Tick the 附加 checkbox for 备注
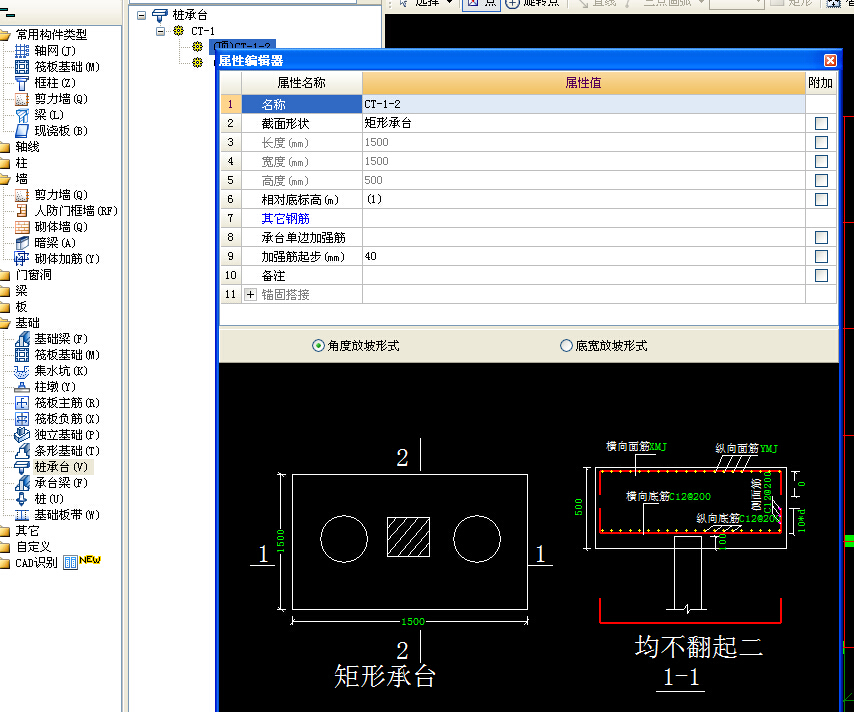This screenshot has height=712, width=854. [x=821, y=276]
